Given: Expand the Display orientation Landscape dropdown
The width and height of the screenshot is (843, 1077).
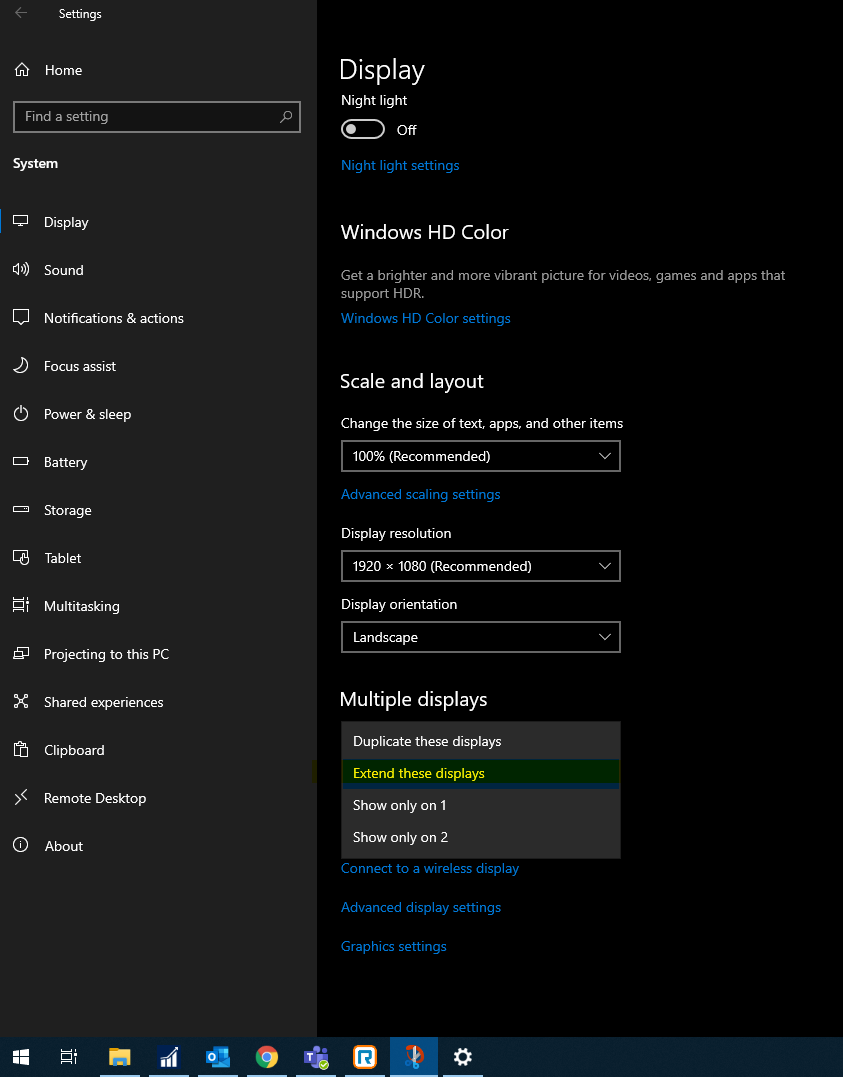Looking at the screenshot, I should (480, 637).
